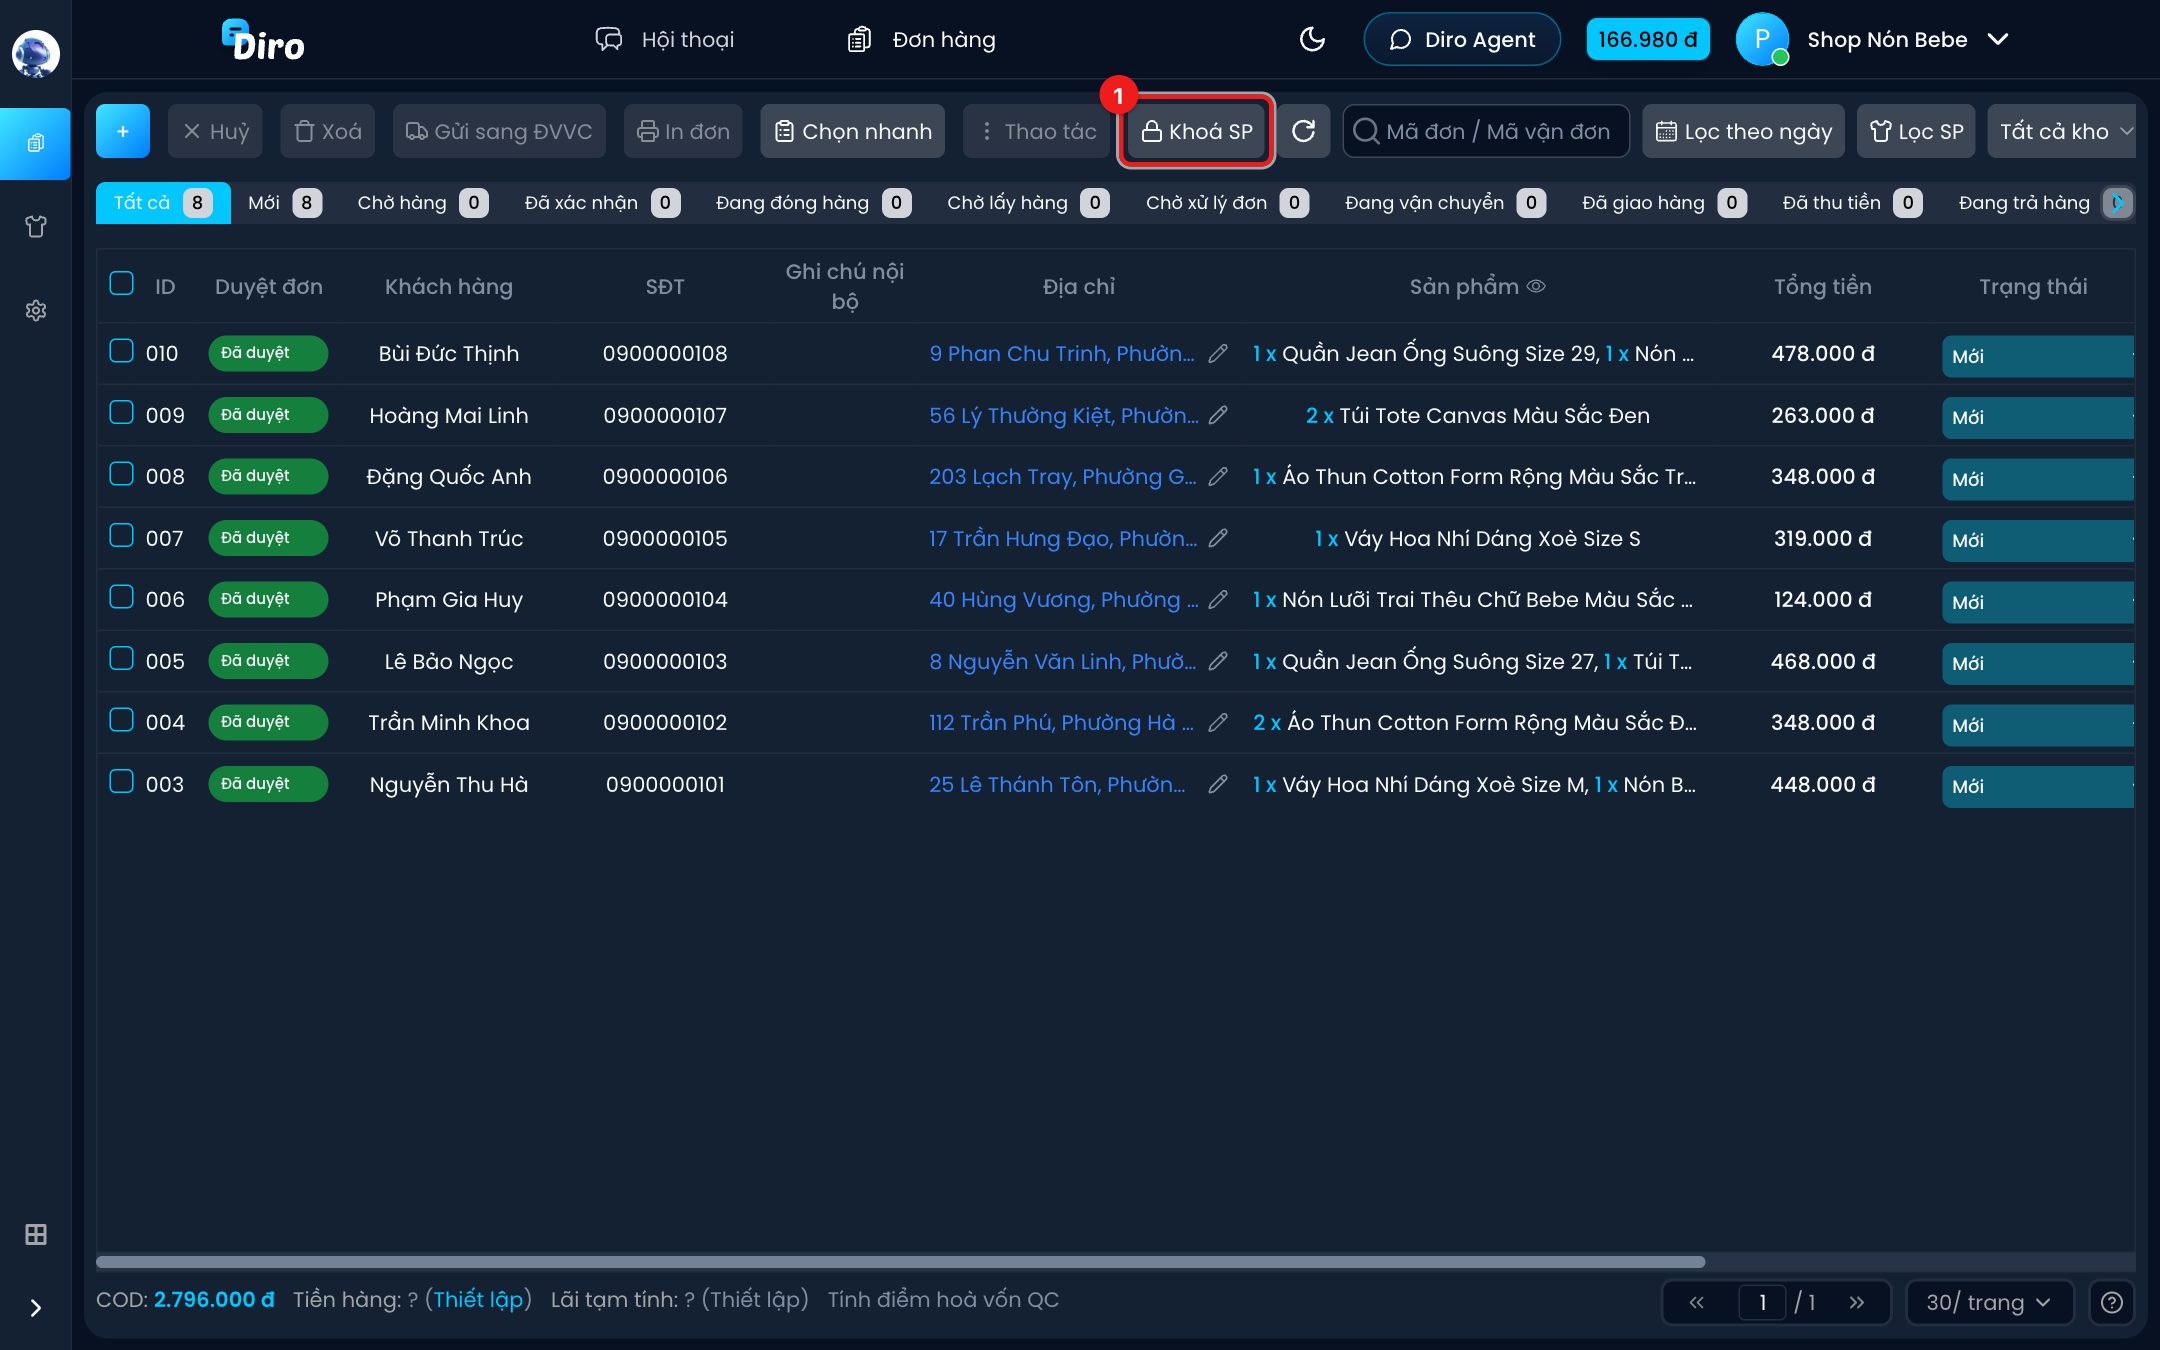The height and width of the screenshot is (1350, 2160).
Task: Toggle the eye icon beside Sản phẩm
Action: pyautogui.click(x=1536, y=287)
